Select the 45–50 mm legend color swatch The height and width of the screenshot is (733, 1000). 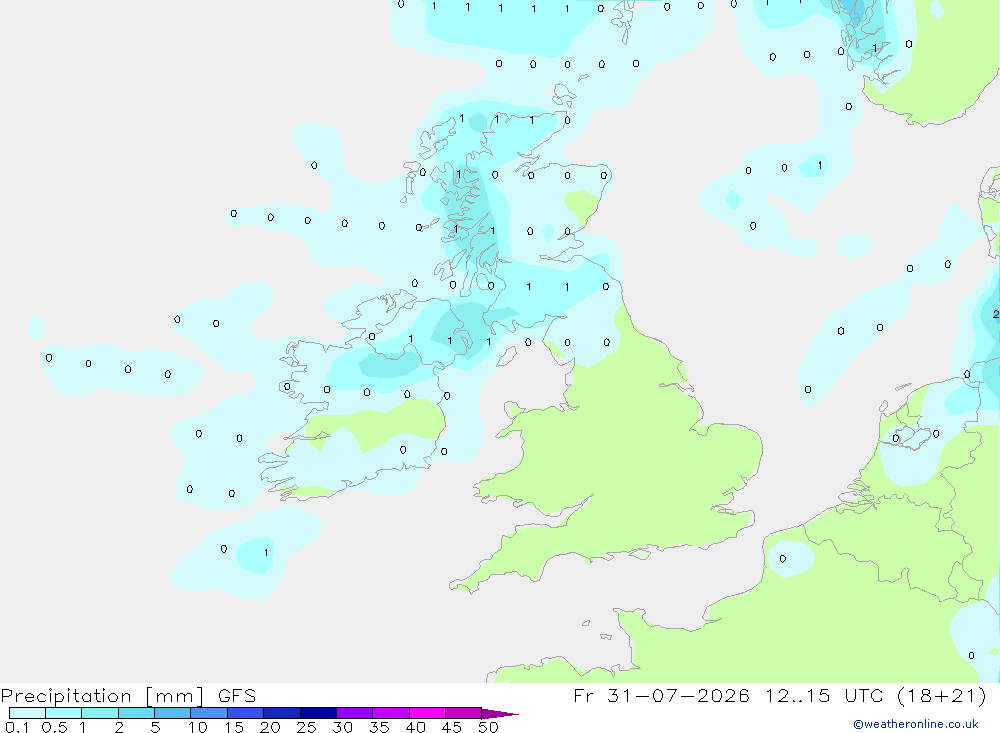(x=463, y=713)
